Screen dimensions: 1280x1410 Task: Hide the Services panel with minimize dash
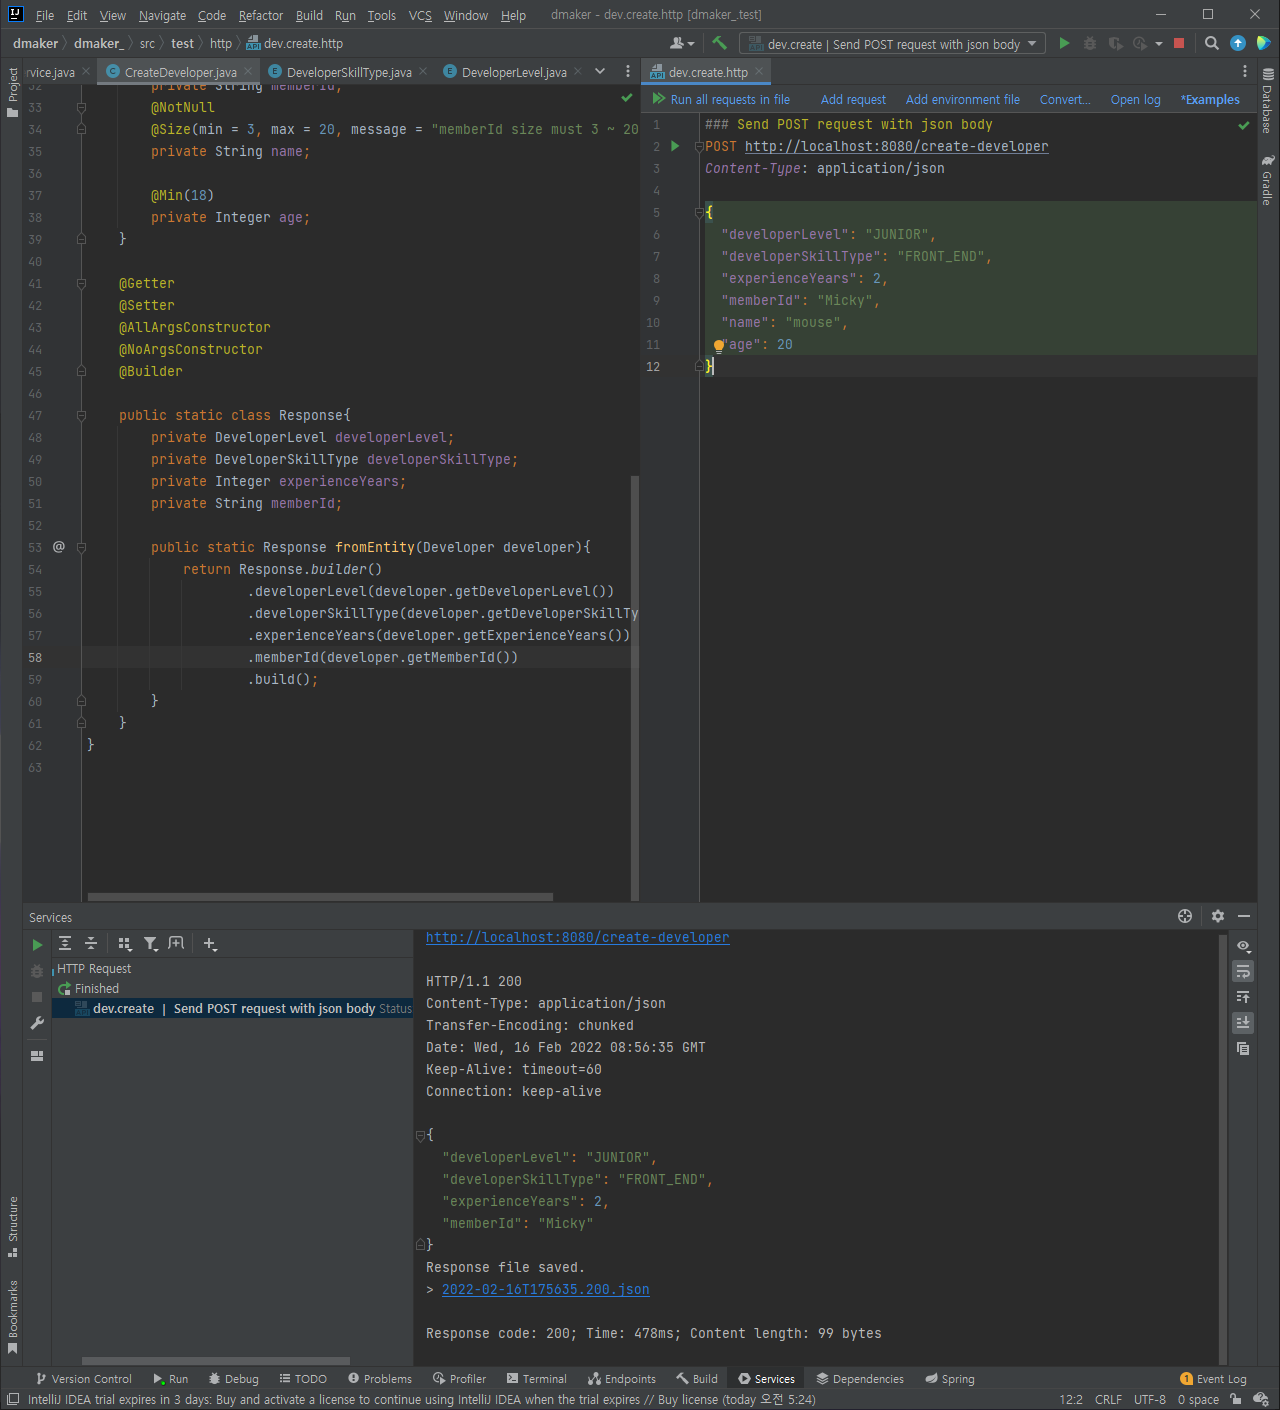click(x=1244, y=916)
